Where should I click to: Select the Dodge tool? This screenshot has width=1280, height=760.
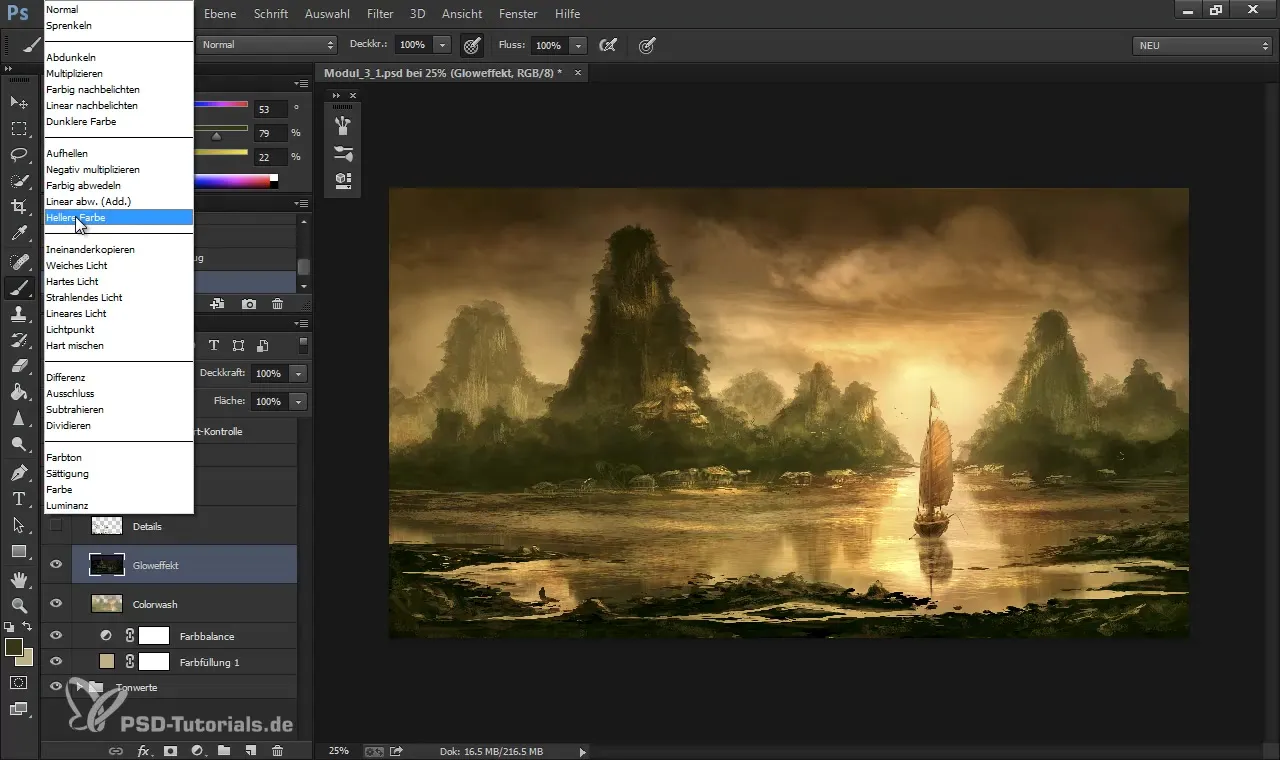pos(19,444)
